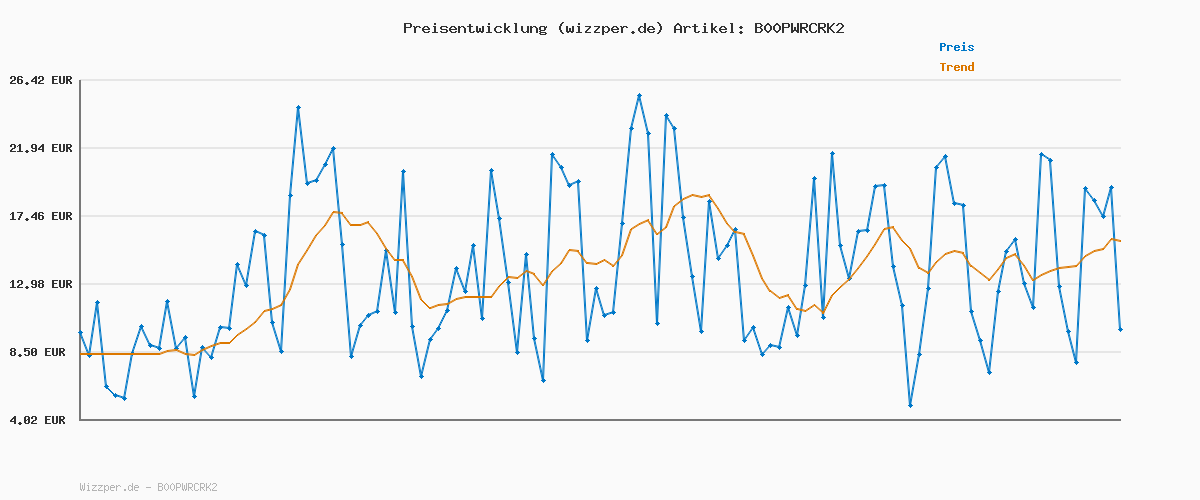This screenshot has width=1200, height=500.
Task: Click the 26.42 EUR axis label
Action: point(40,81)
